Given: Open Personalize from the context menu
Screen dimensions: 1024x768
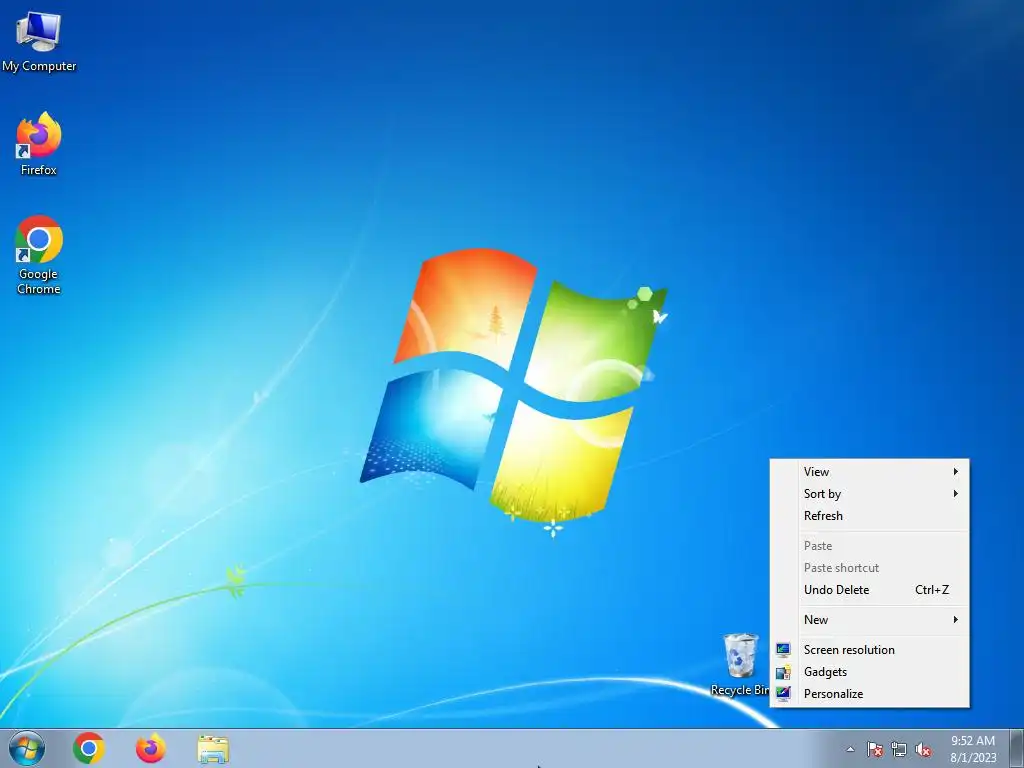Looking at the screenshot, I should (x=870, y=694).
